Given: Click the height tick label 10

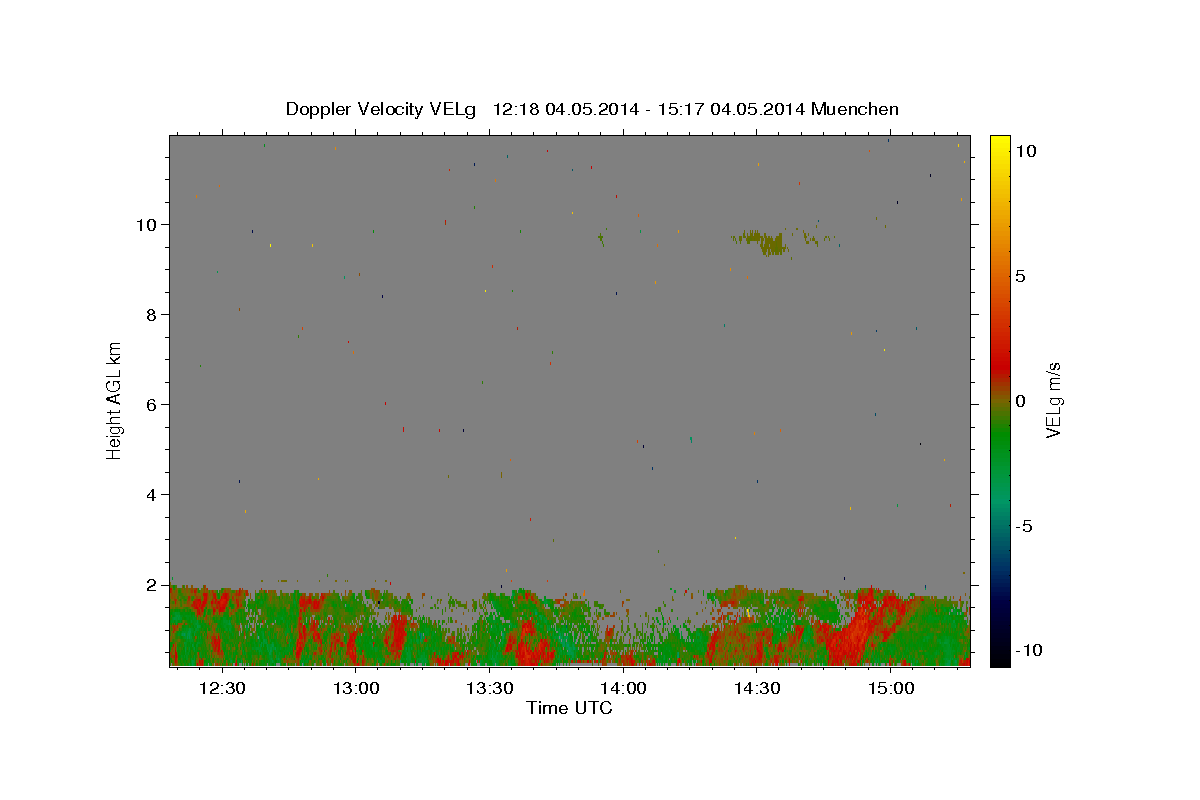Looking at the screenshot, I should [149, 224].
